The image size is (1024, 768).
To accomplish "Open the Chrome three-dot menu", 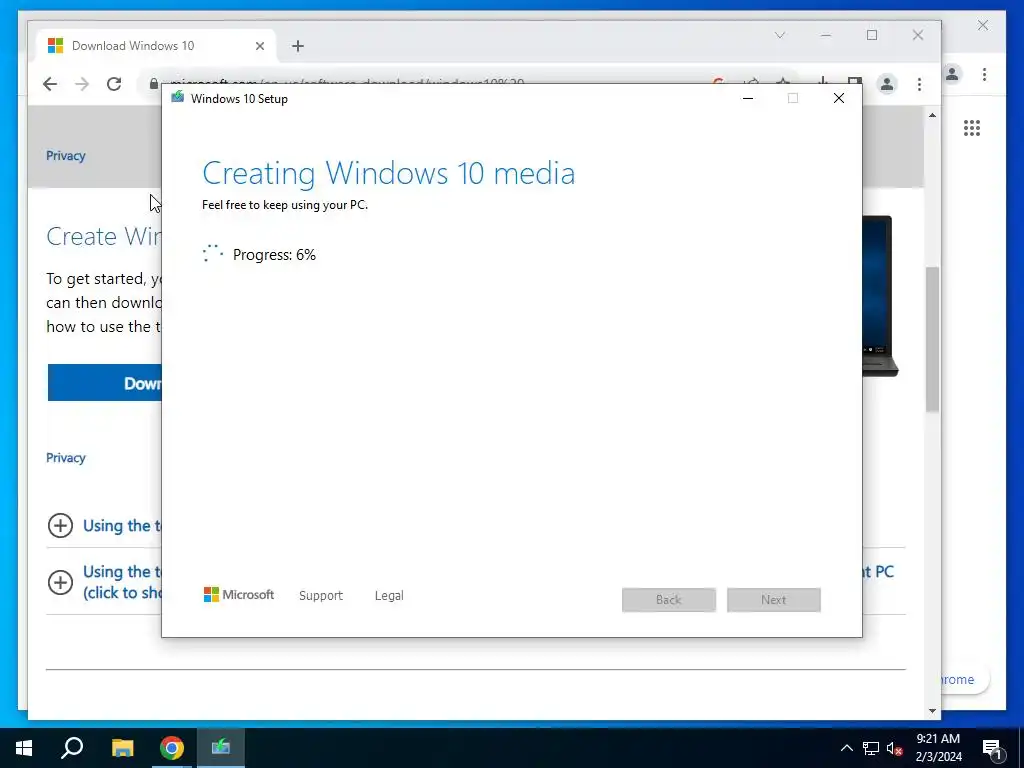I will [x=920, y=84].
